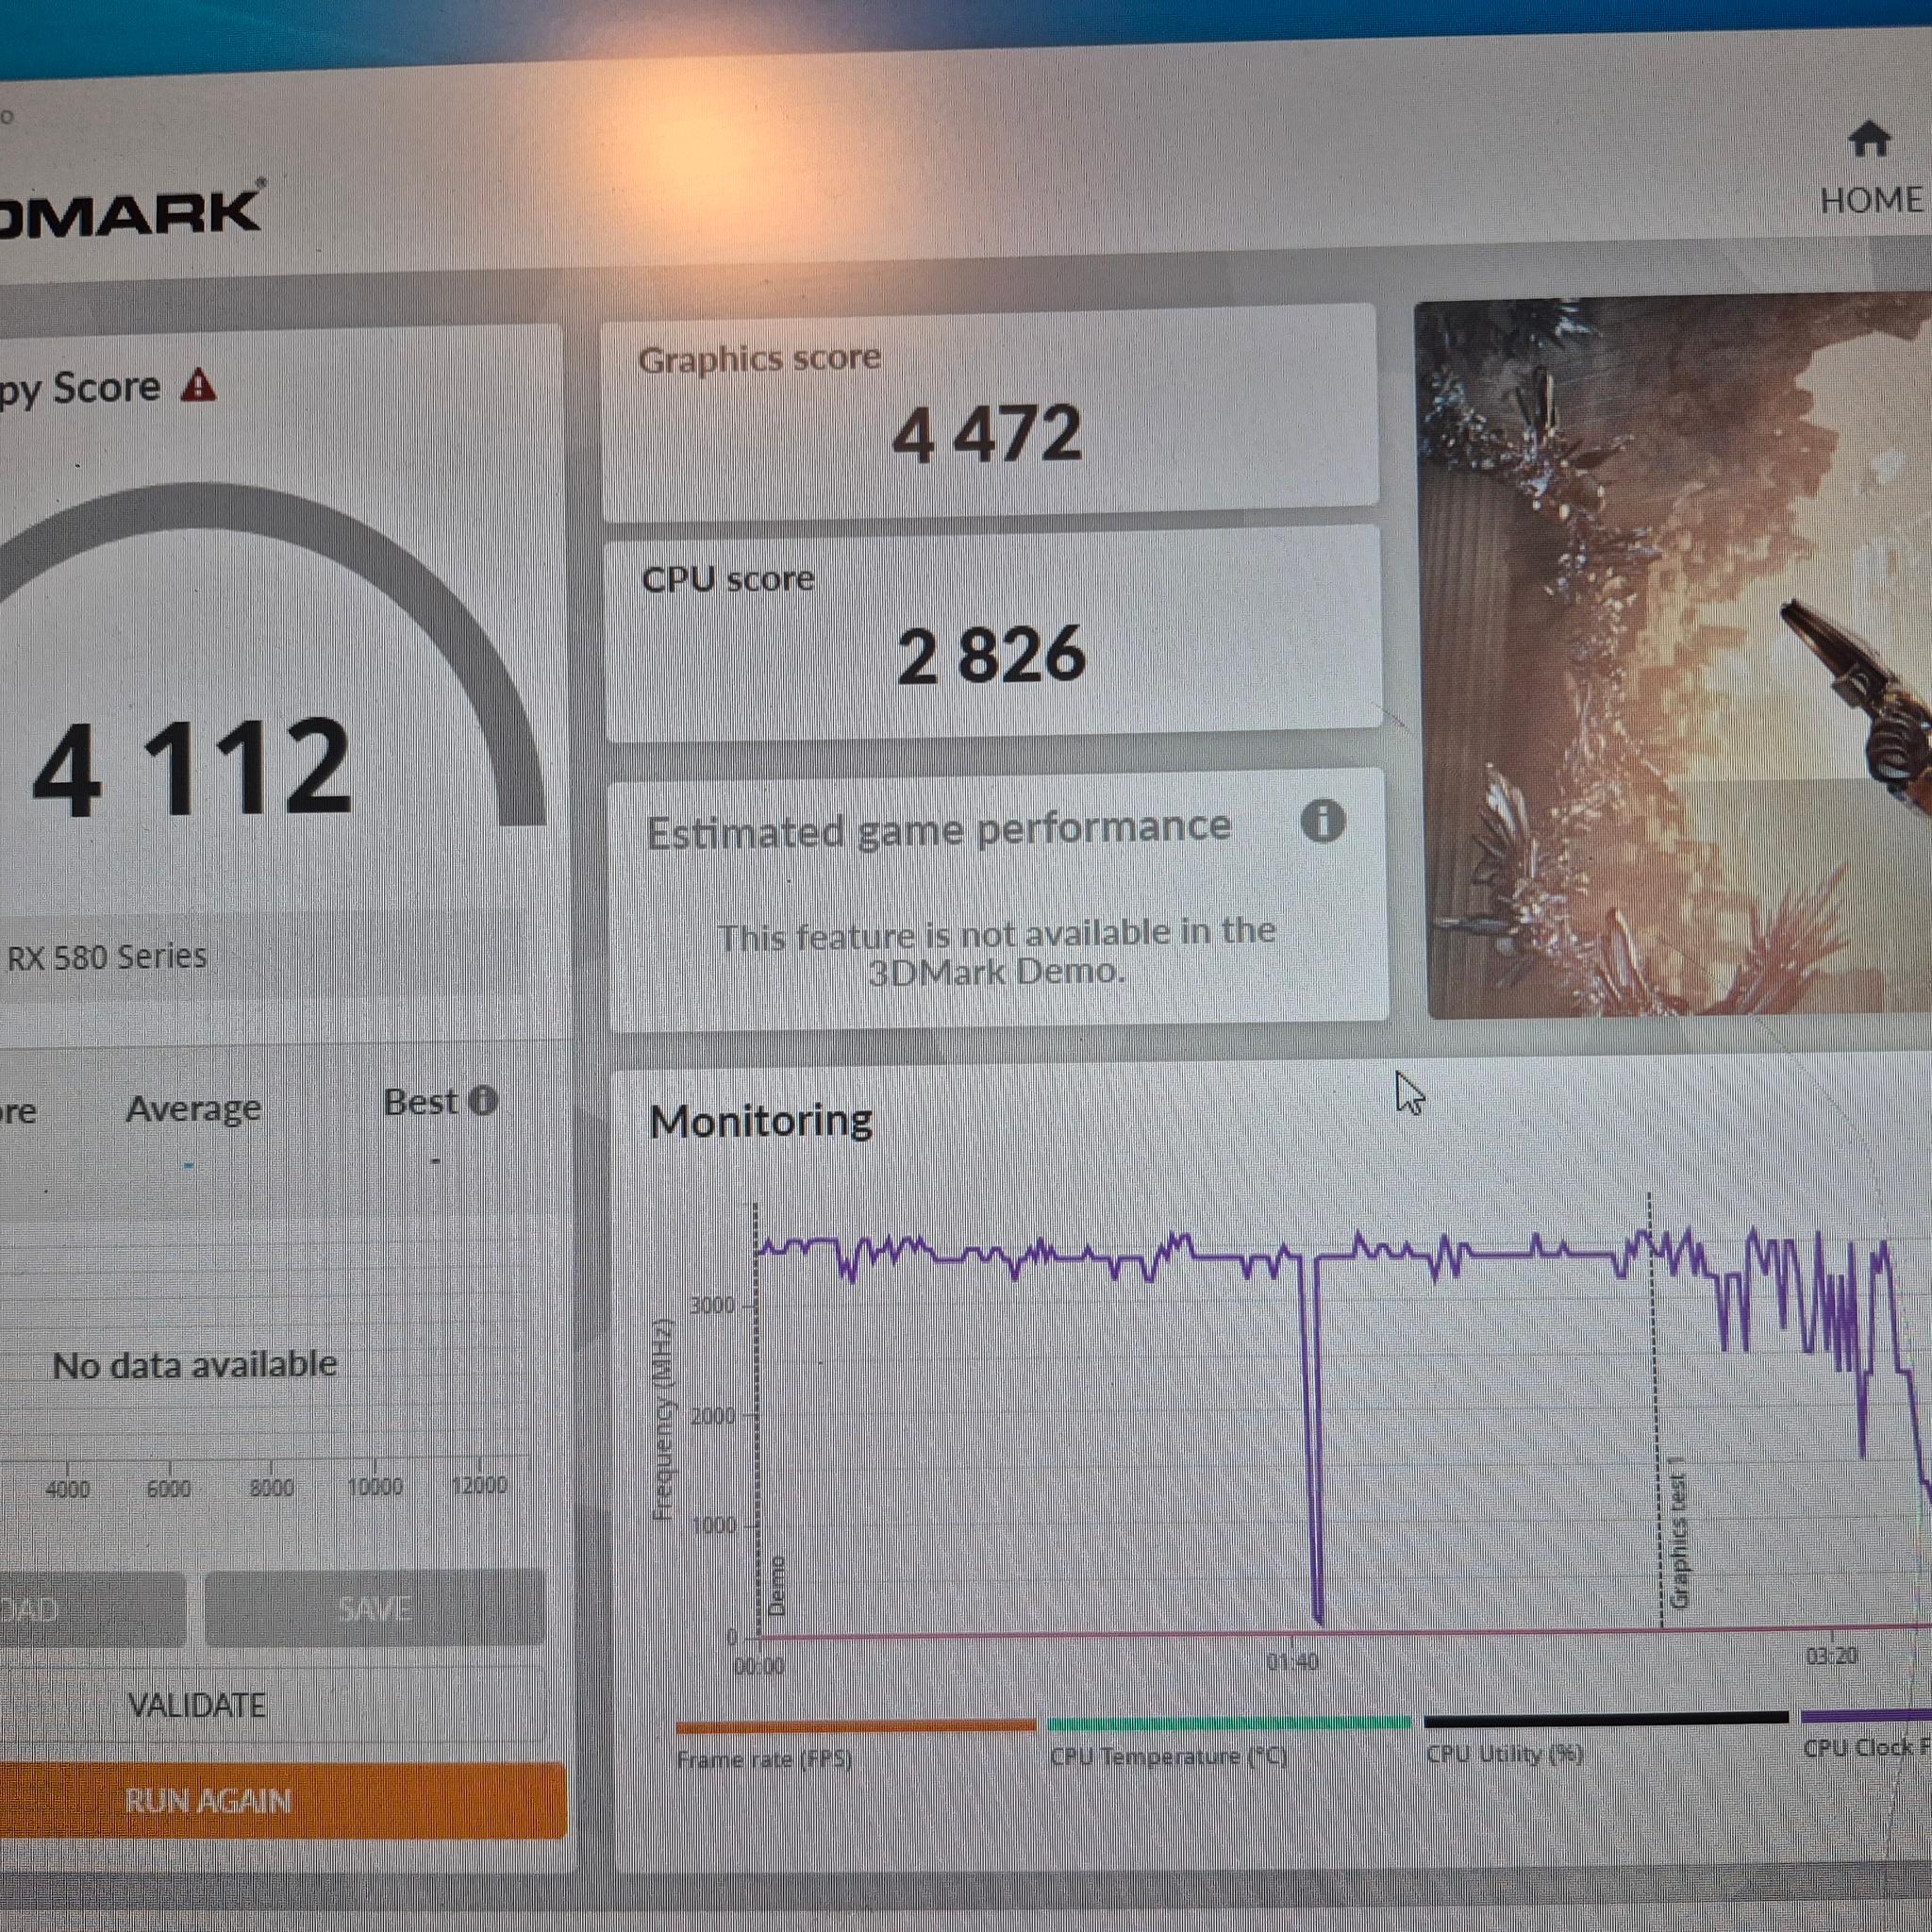1932x1932 pixels.
Task: Click the VALIDATE button
Action: (x=197, y=1705)
